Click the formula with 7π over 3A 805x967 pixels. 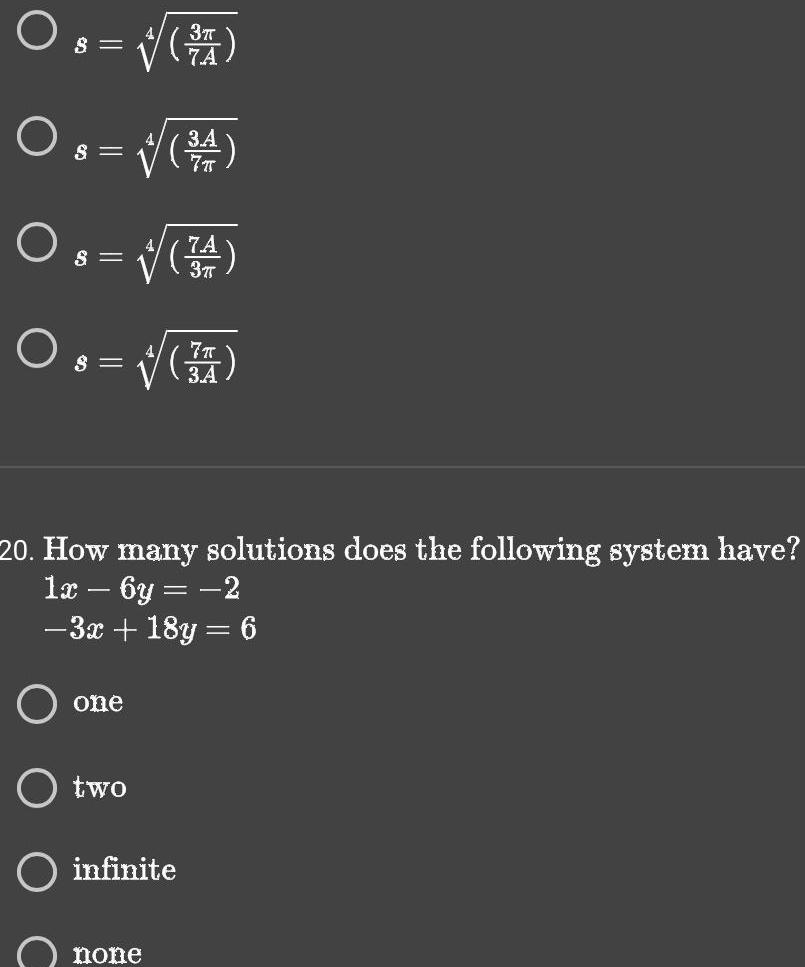click(x=150, y=363)
